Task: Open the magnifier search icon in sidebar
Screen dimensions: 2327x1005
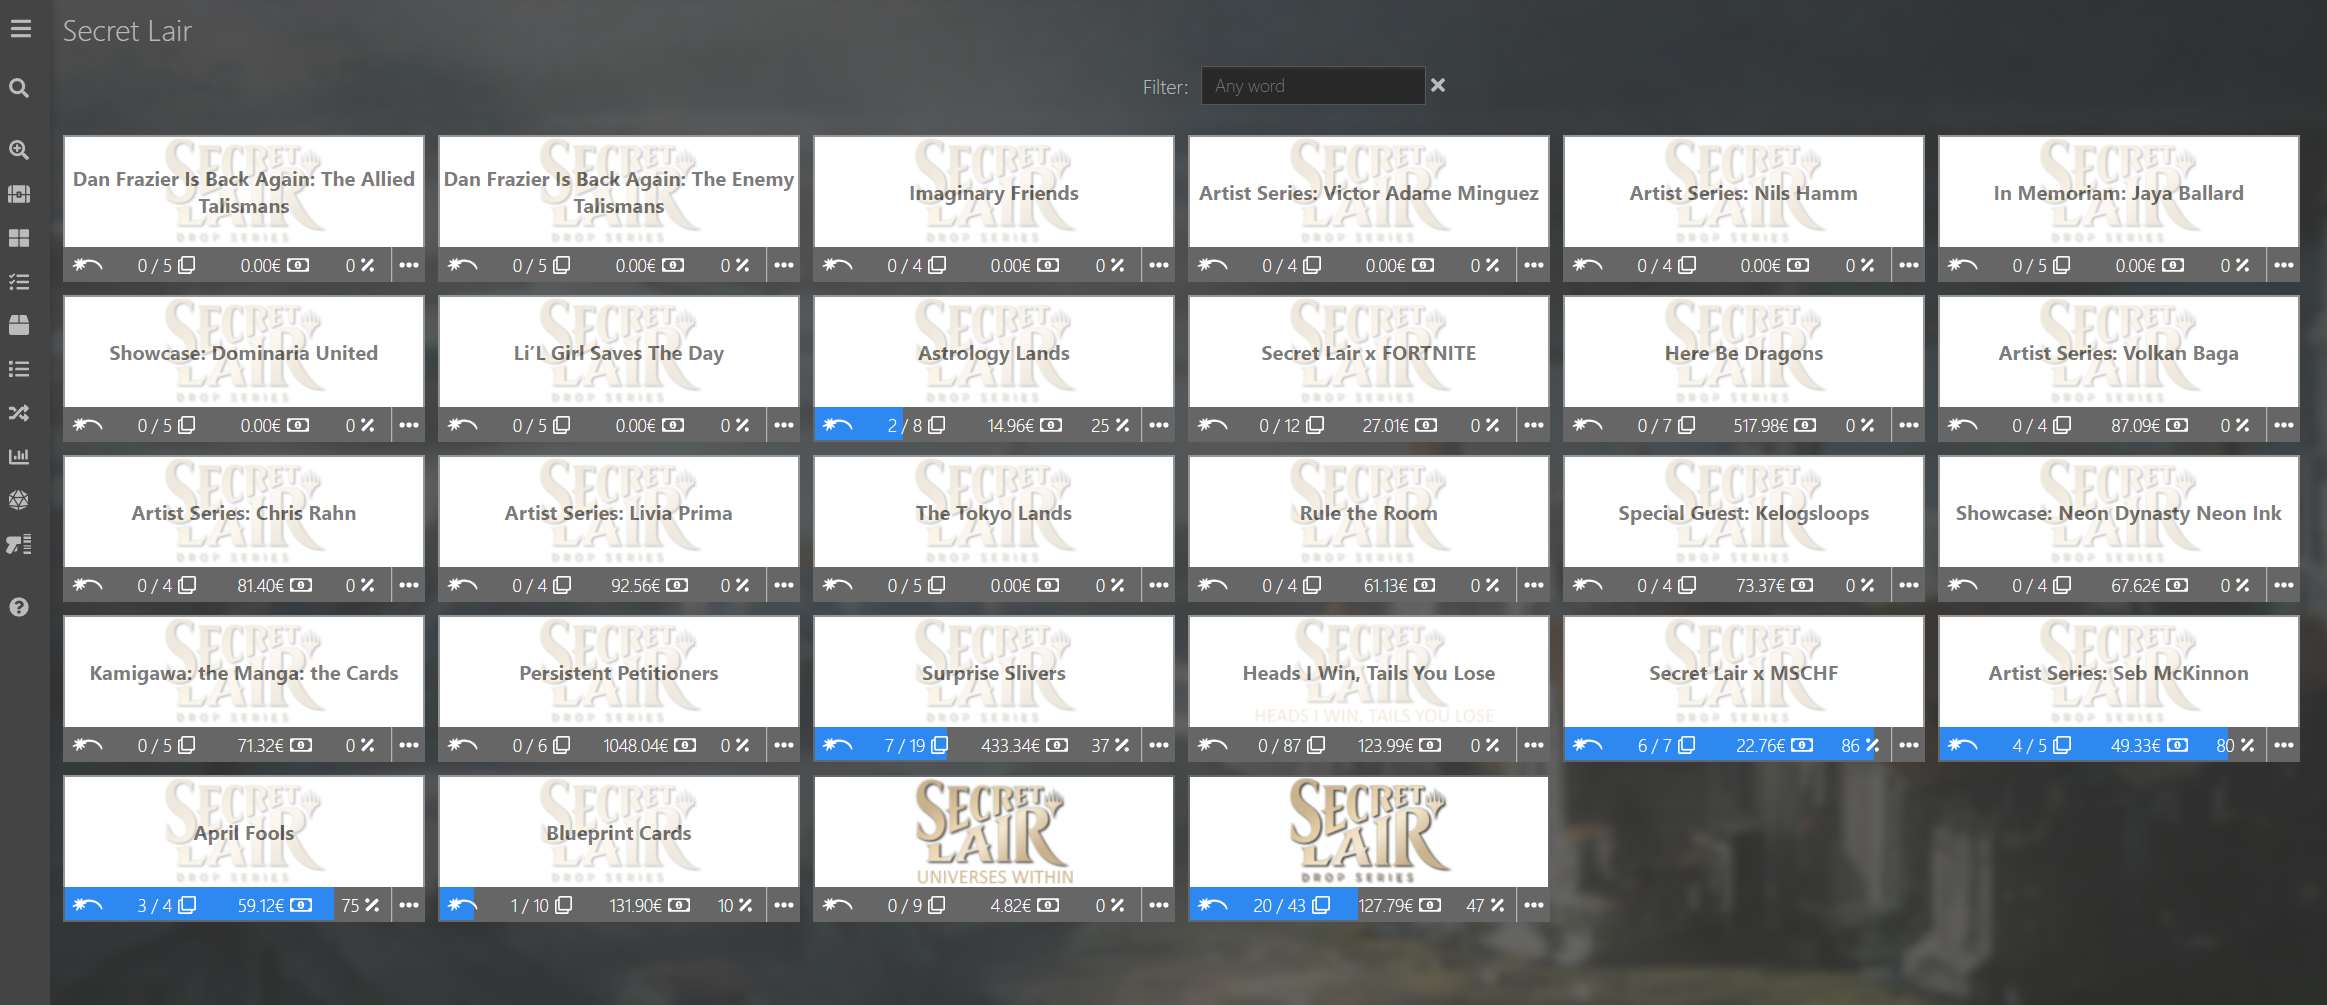Action: pos(19,88)
